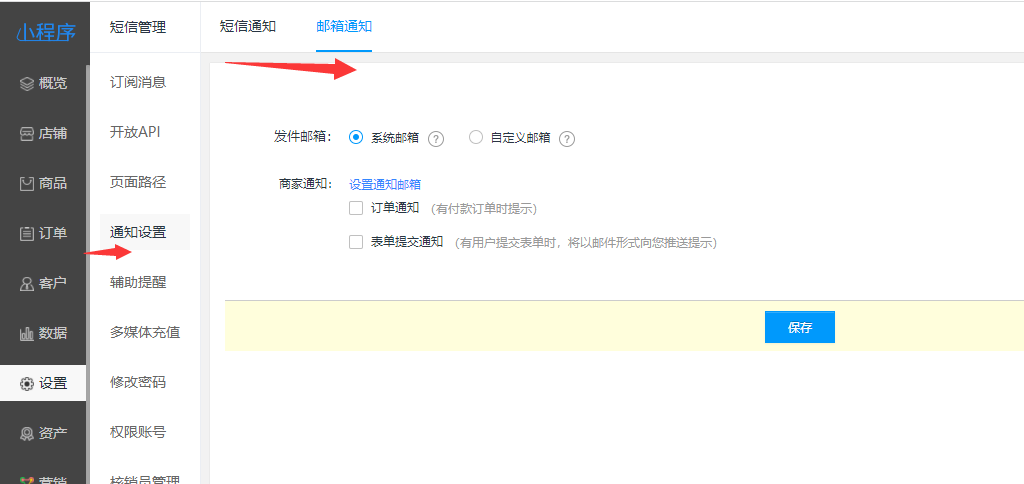Click the 商家通知 field label

tap(305, 184)
